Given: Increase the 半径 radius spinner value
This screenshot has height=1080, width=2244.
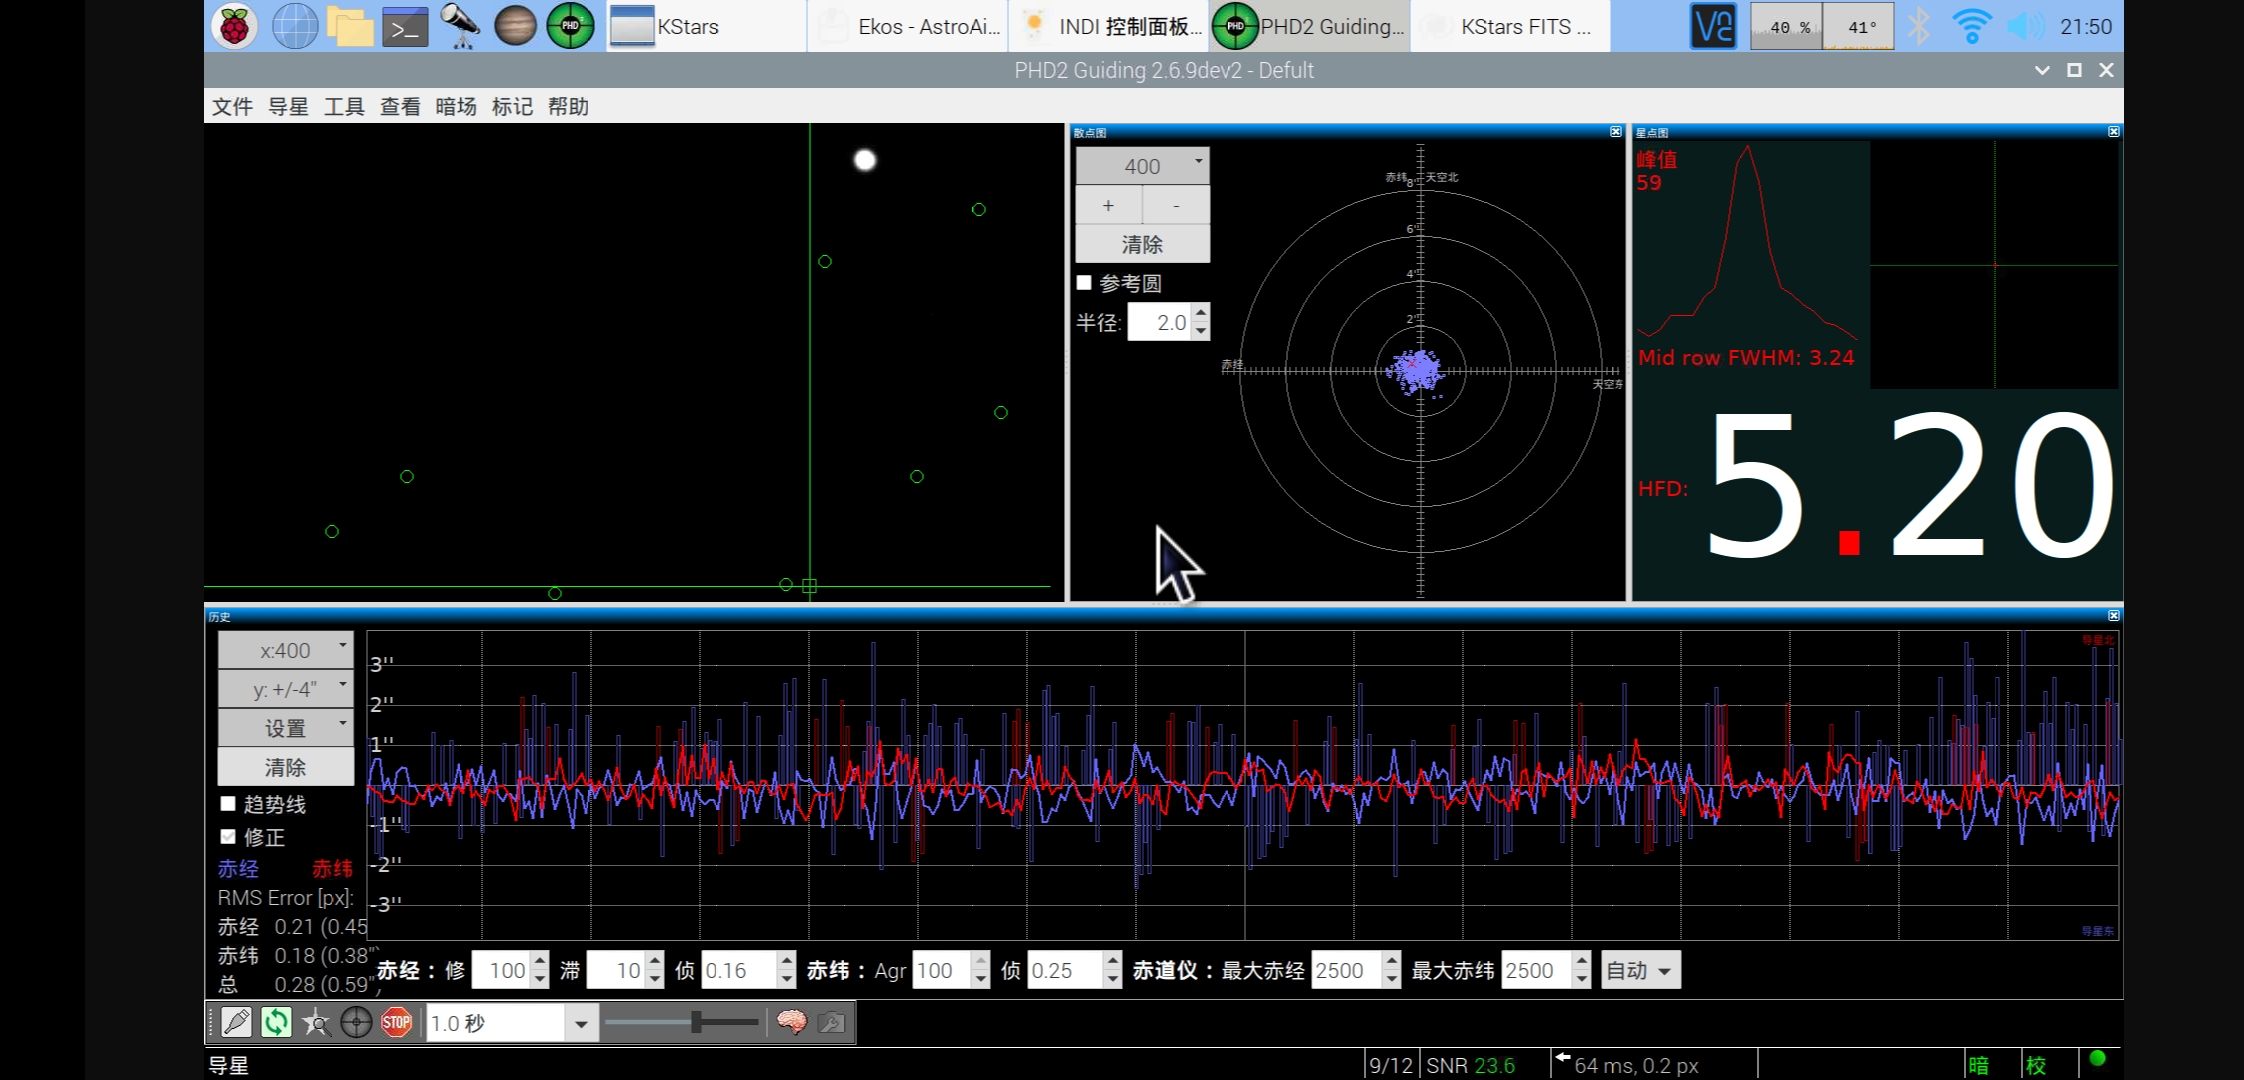Looking at the screenshot, I should pyautogui.click(x=1201, y=313).
